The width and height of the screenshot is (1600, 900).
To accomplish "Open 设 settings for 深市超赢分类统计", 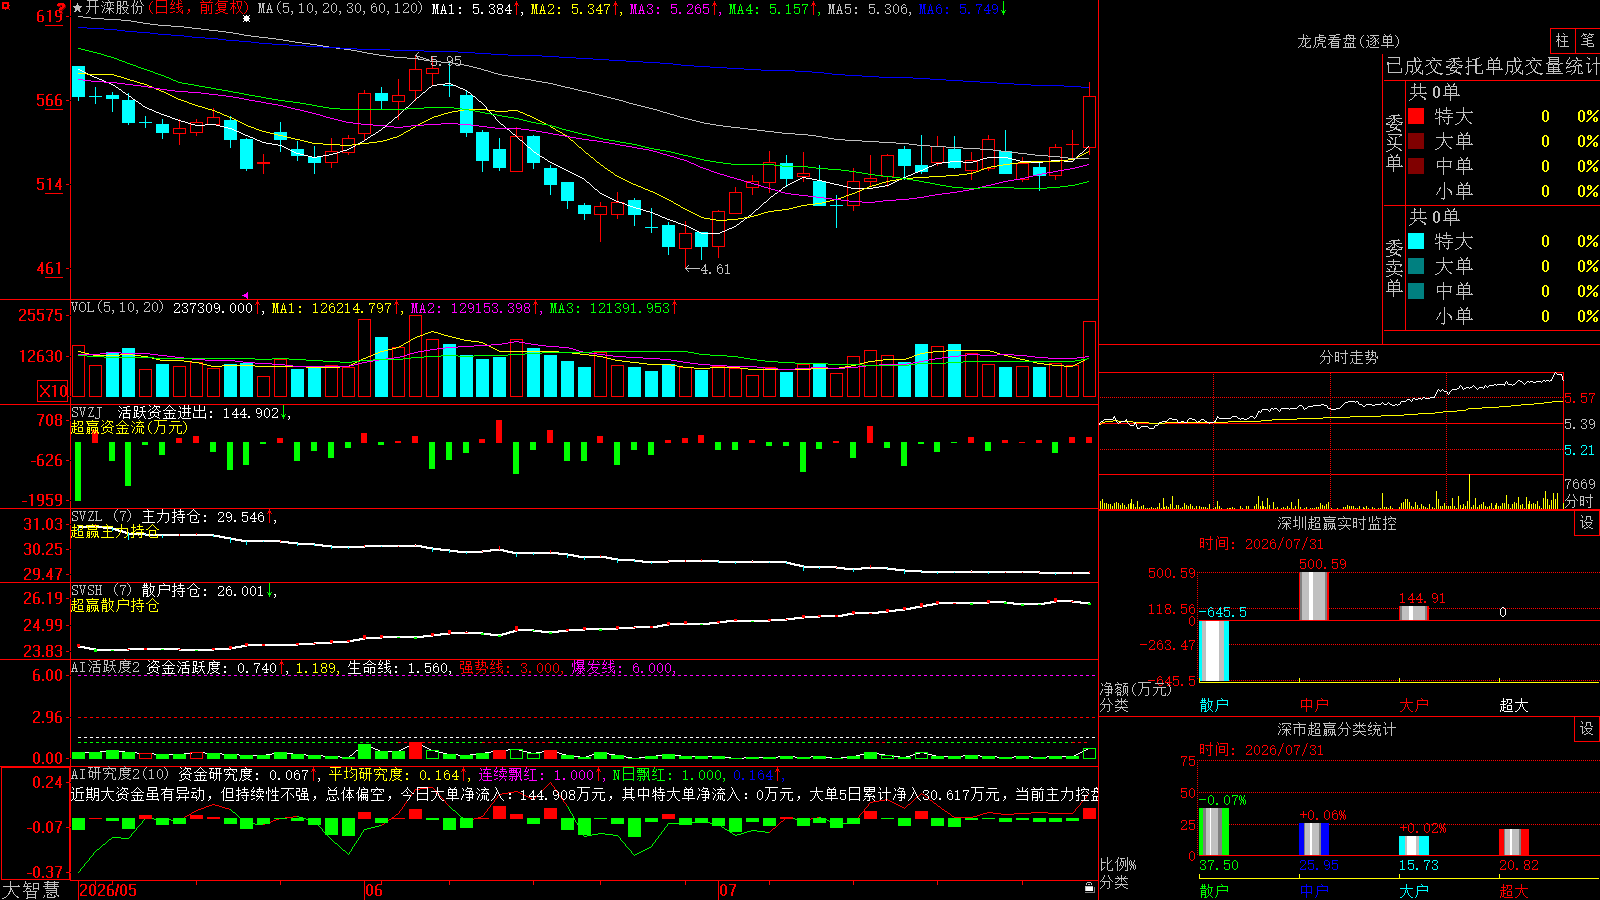I will 1587,729.
